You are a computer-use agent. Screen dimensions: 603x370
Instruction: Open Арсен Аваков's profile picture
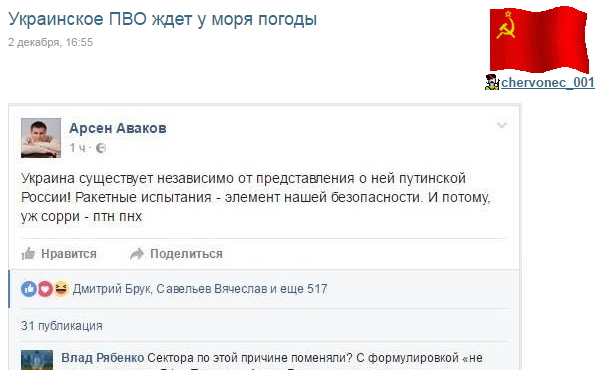tap(41, 138)
